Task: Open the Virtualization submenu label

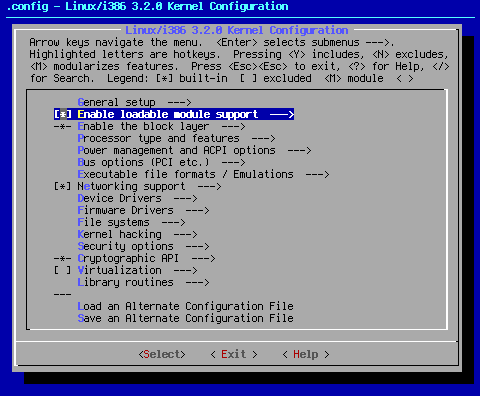Action: (137, 270)
